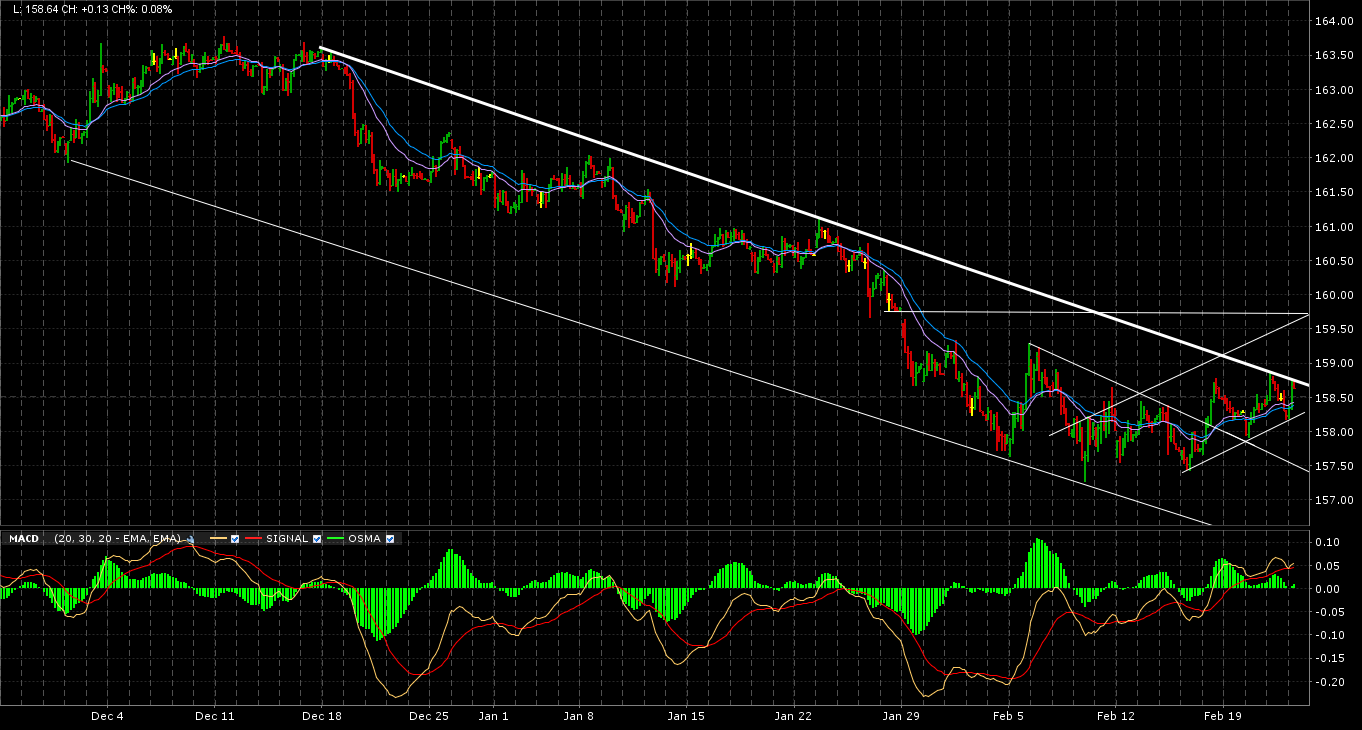Click the Dec 4 date label
This screenshot has width=1362, height=730.
(107, 716)
